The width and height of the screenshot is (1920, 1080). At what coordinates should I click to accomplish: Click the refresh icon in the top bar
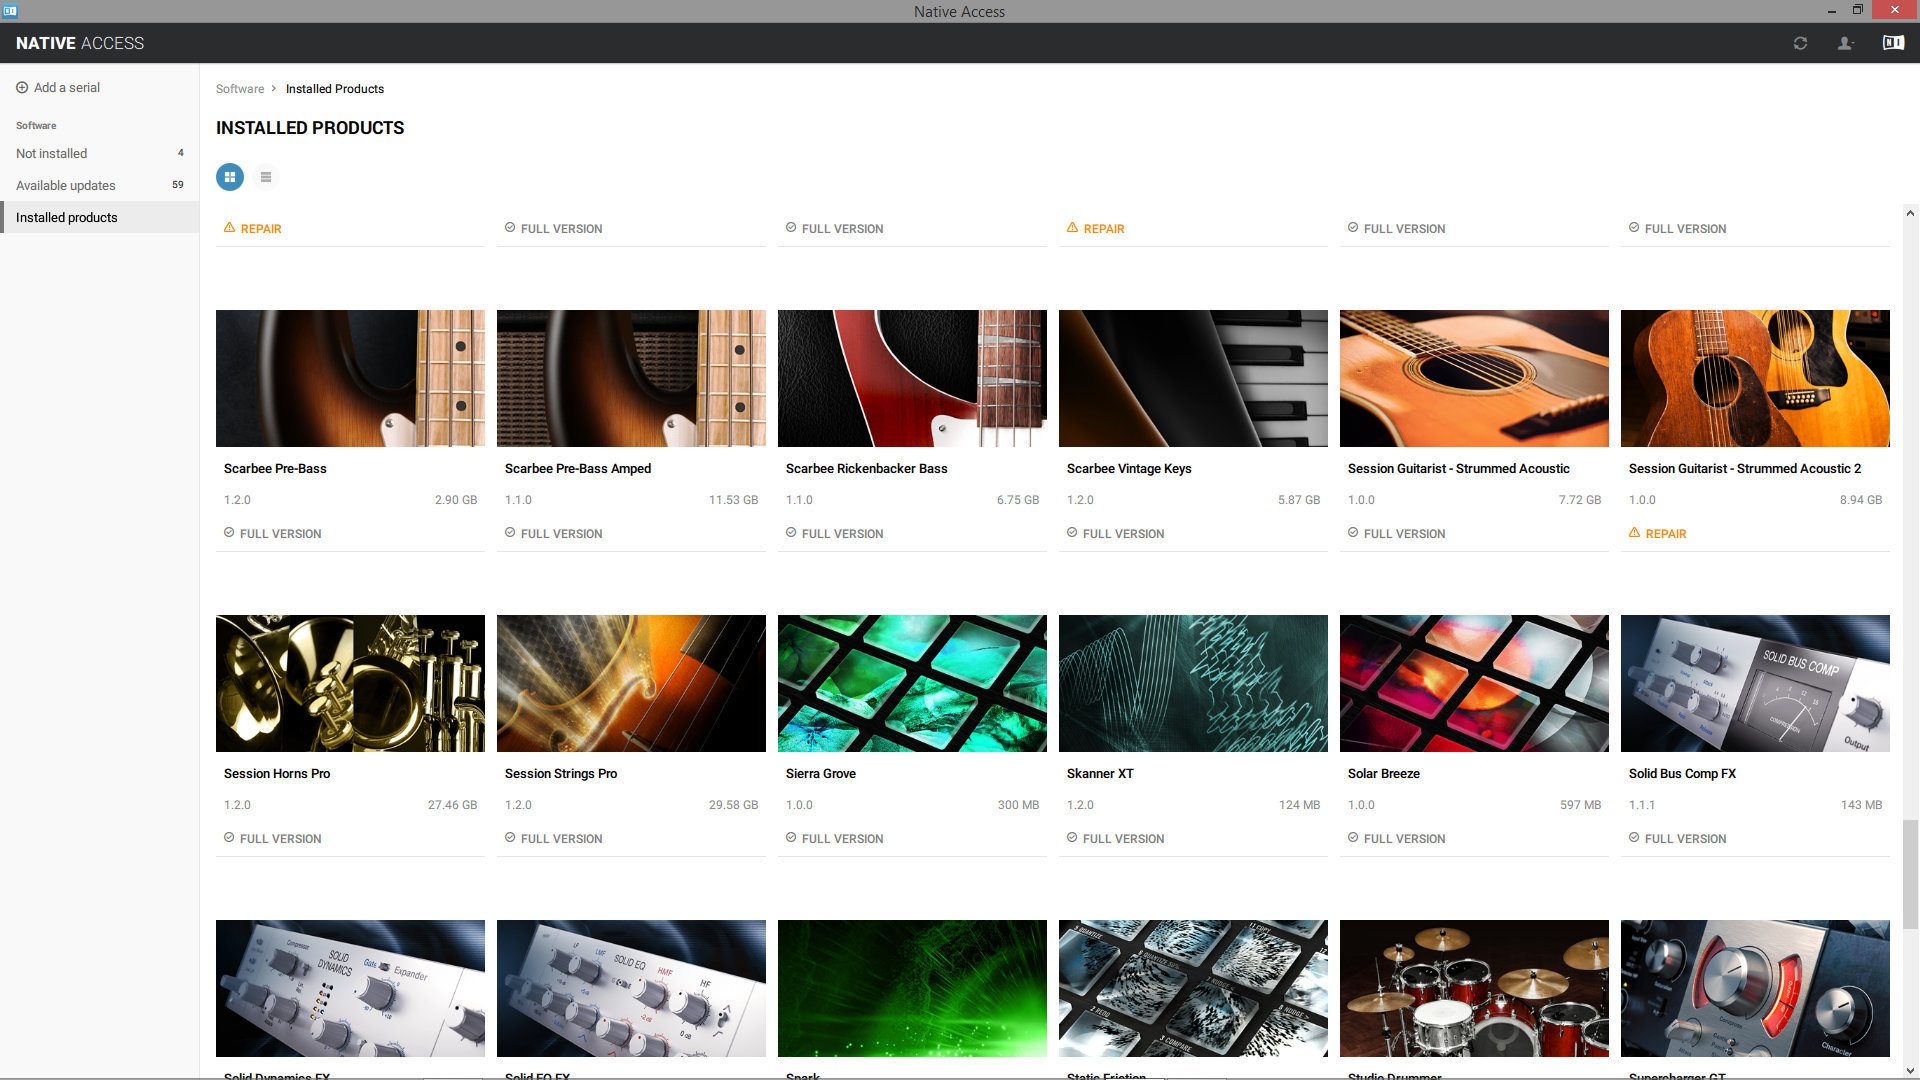coord(1800,43)
